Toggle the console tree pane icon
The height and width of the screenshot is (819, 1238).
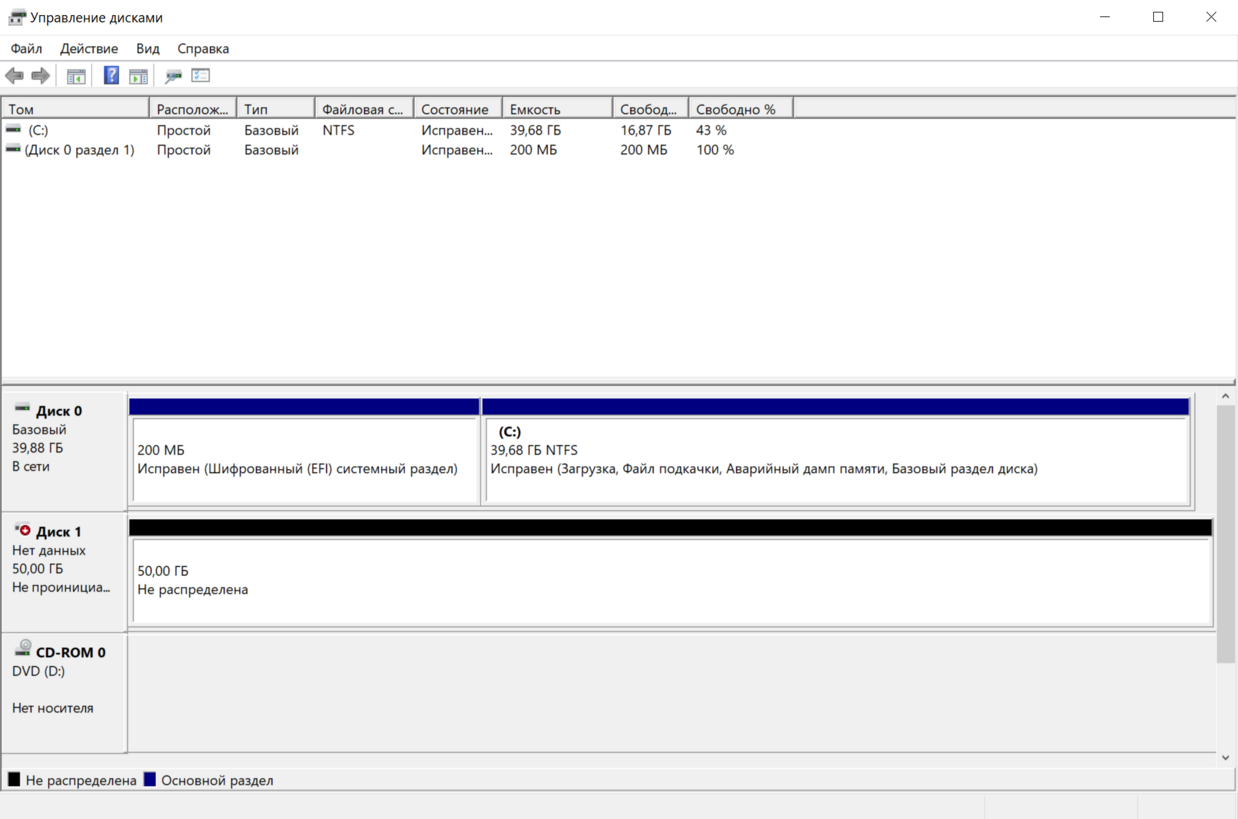tap(76, 76)
